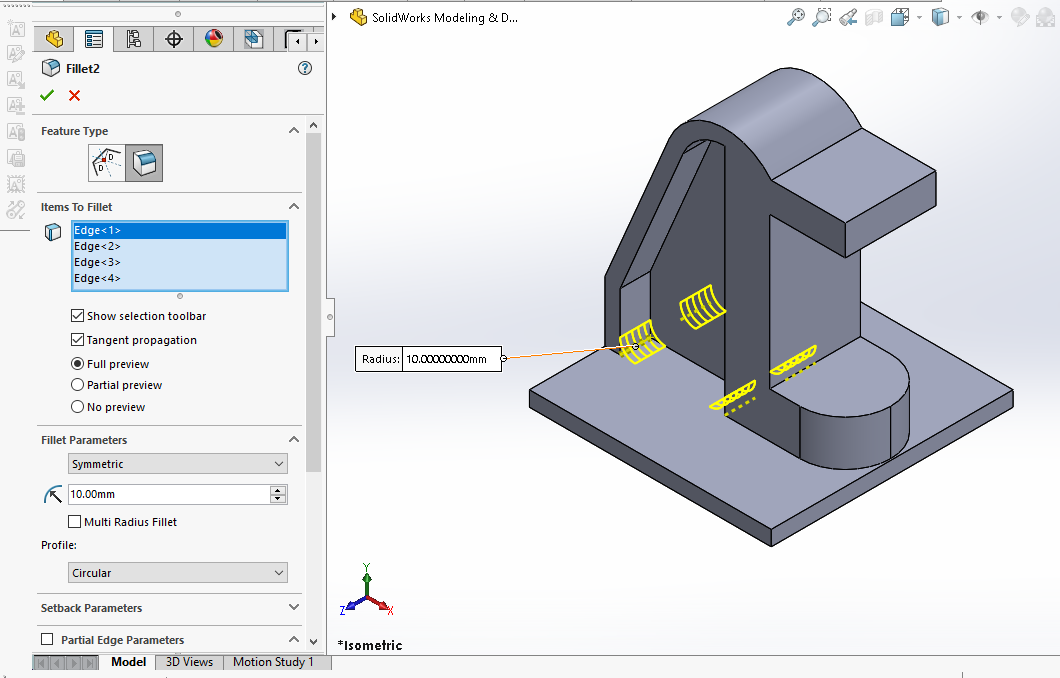Image resolution: width=1060 pixels, height=678 pixels.
Task: Open the Symmetric fillet method dropdown
Action: click(x=178, y=464)
